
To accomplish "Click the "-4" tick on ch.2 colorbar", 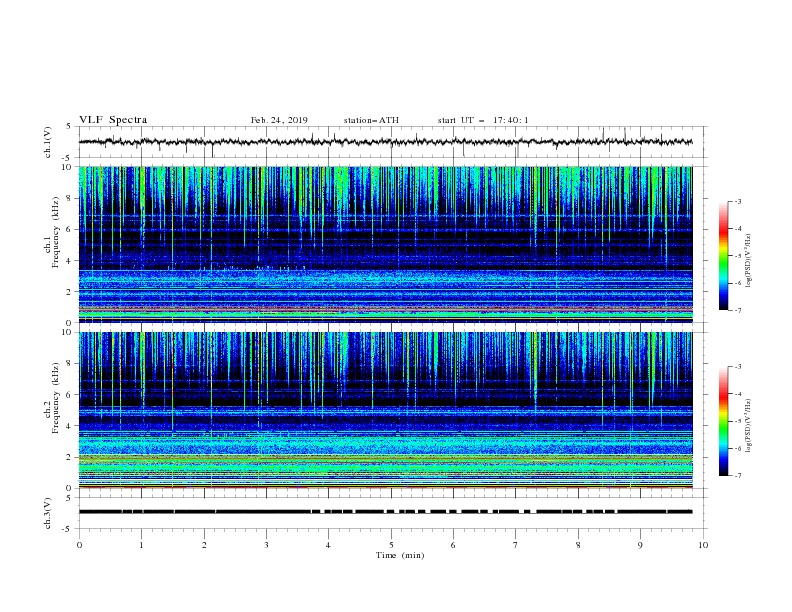I will 737,394.
